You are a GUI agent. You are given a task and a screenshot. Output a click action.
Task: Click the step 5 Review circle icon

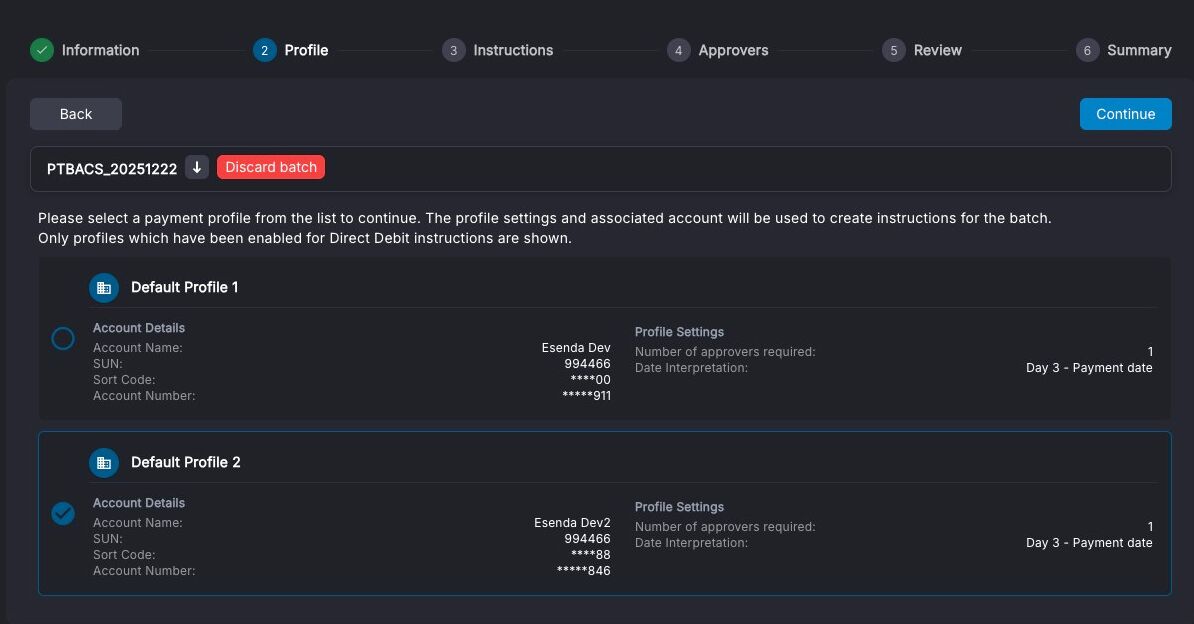pyautogui.click(x=893, y=50)
